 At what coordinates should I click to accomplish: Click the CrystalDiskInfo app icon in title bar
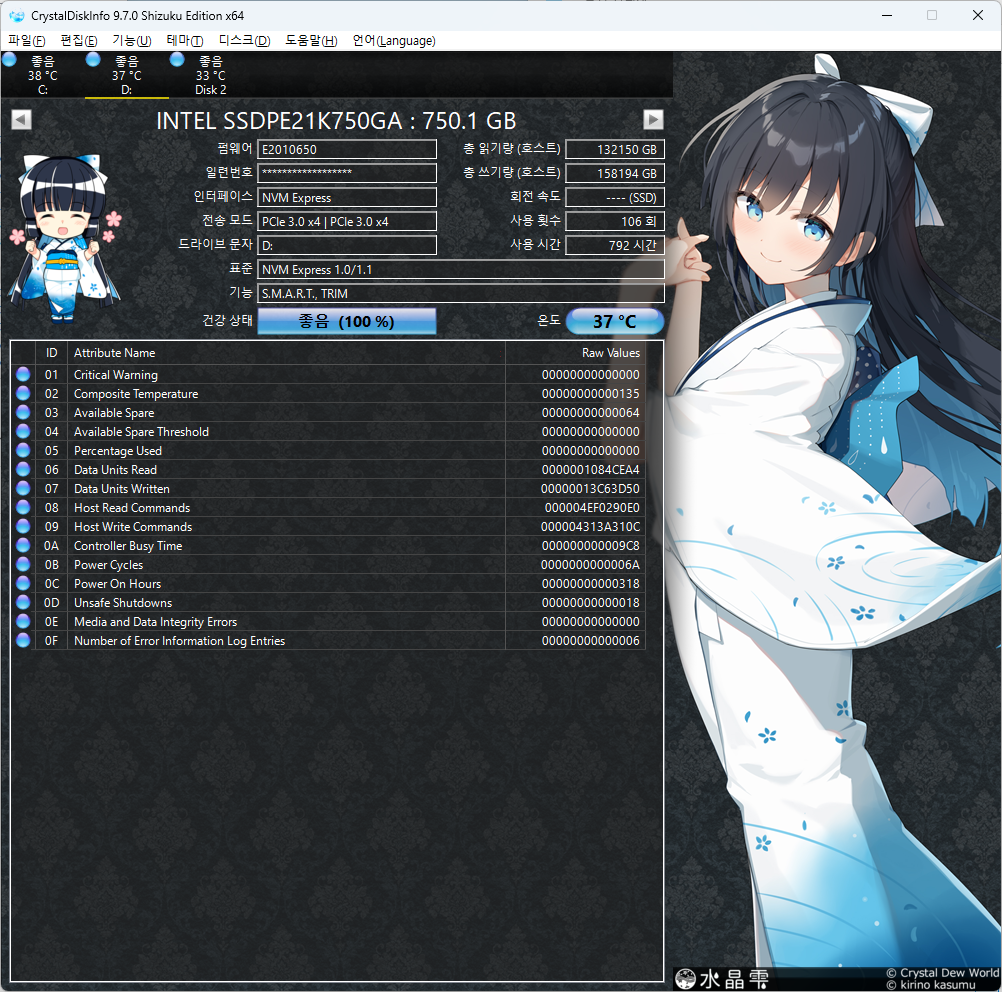click(x=15, y=16)
